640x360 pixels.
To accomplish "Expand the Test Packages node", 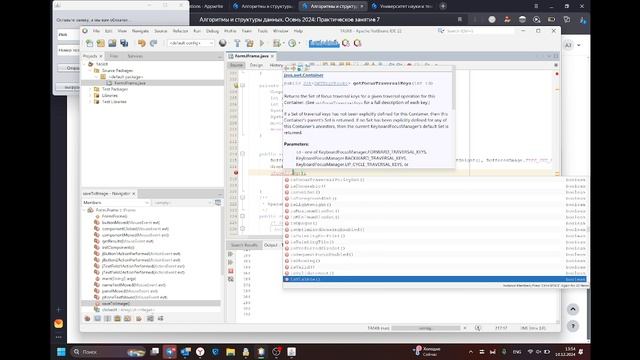I will click(90, 89).
